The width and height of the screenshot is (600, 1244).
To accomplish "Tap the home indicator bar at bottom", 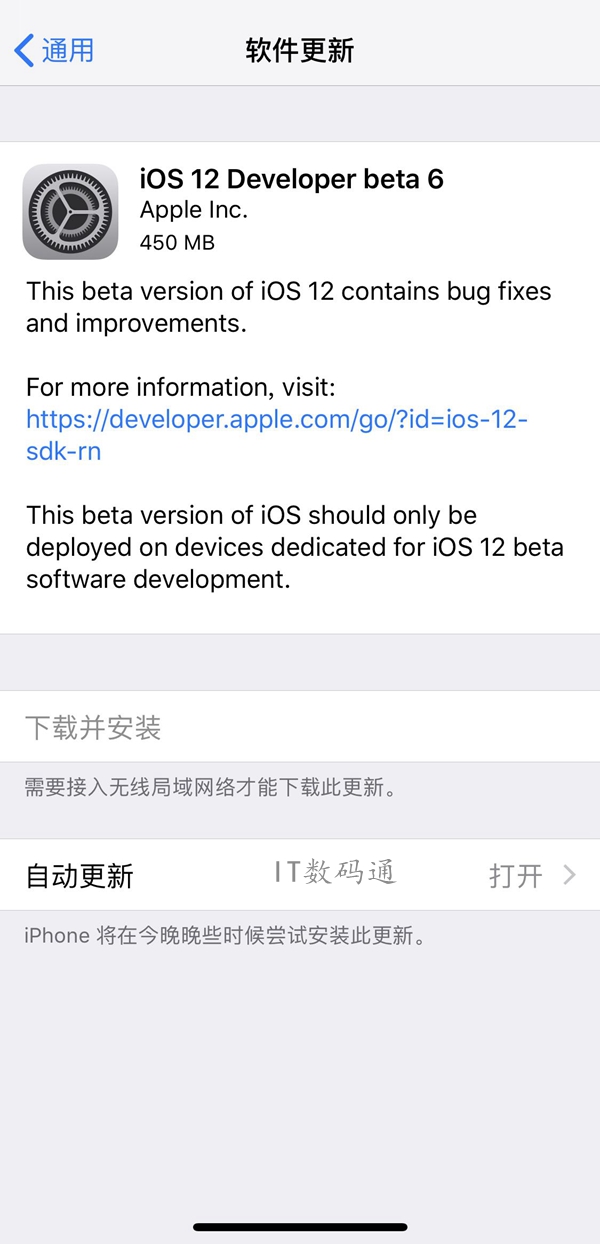I will pos(300,1227).
